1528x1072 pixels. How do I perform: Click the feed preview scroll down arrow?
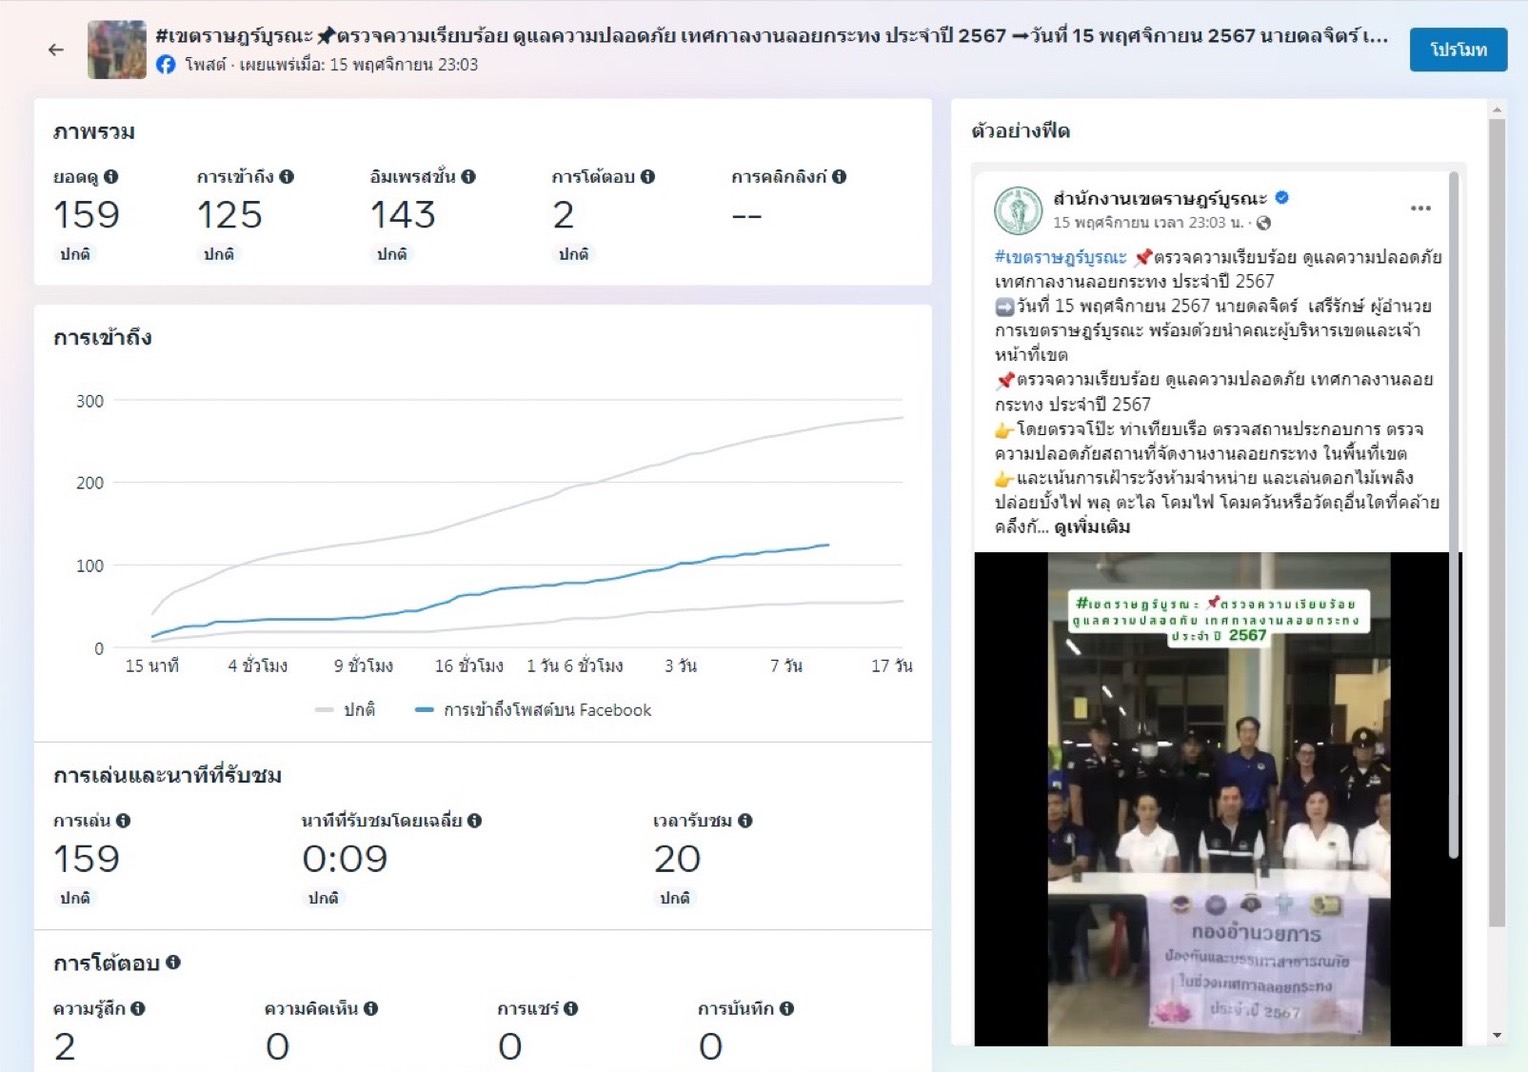pyautogui.click(x=1496, y=1035)
